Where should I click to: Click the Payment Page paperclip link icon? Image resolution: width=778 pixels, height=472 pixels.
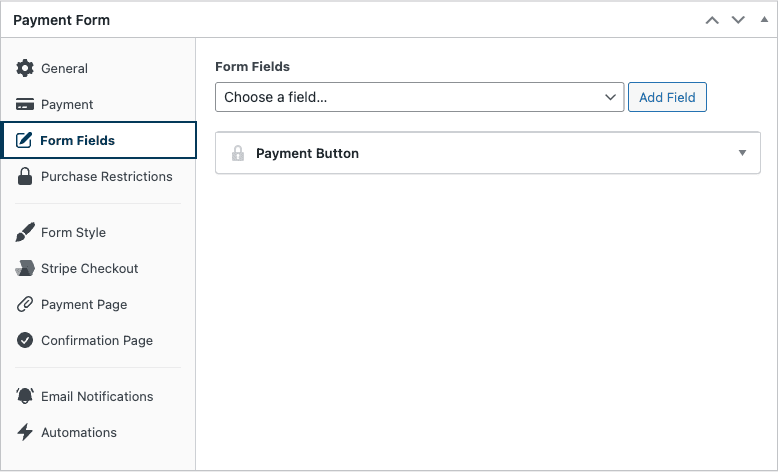(25, 304)
